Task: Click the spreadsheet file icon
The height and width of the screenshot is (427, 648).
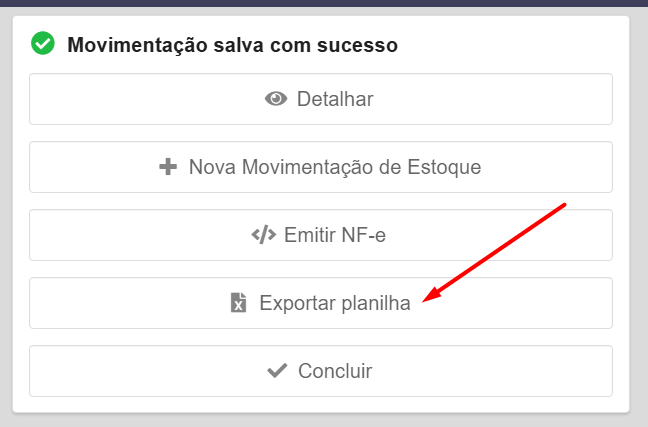Action: 238,303
